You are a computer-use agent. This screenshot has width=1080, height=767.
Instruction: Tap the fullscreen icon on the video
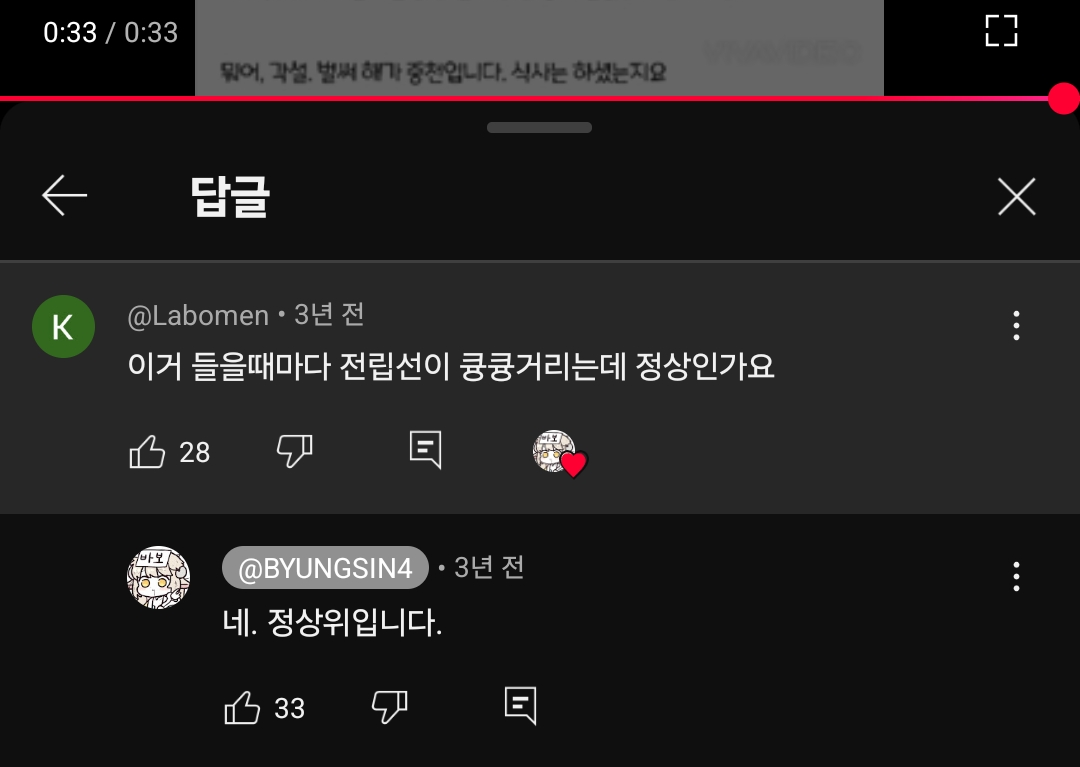tap(1001, 31)
